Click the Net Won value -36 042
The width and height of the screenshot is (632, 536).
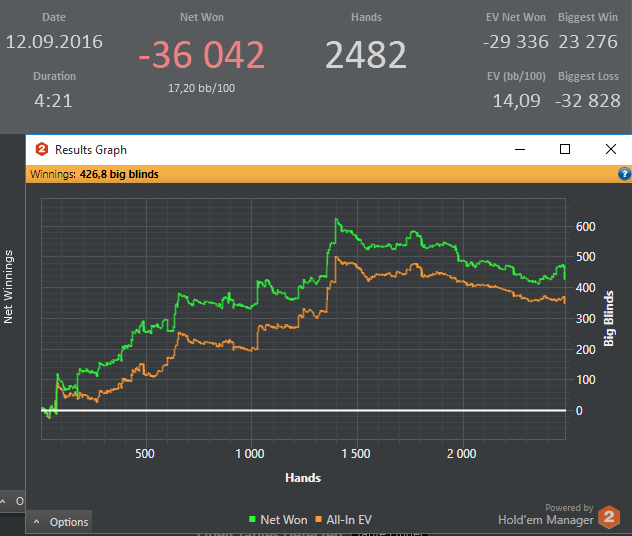coord(202,54)
